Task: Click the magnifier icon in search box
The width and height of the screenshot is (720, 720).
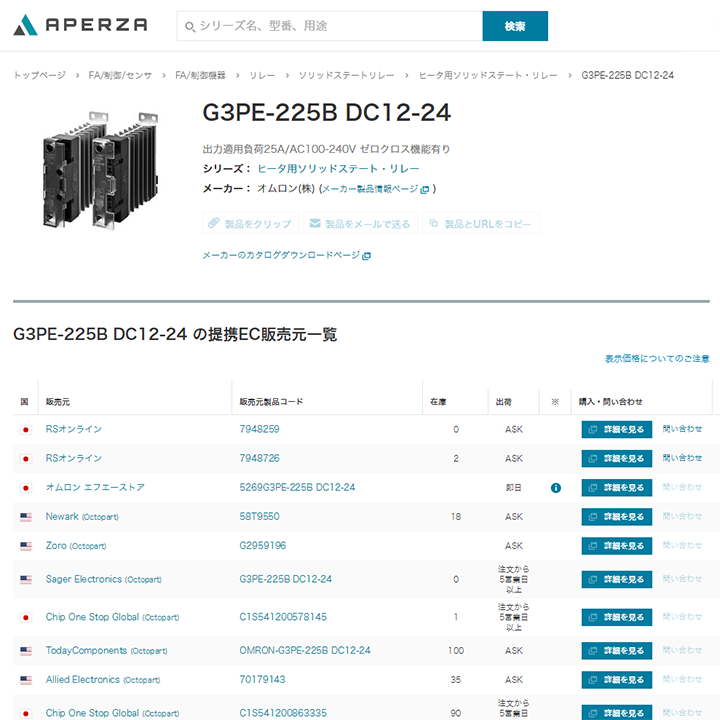Action: (x=190, y=26)
